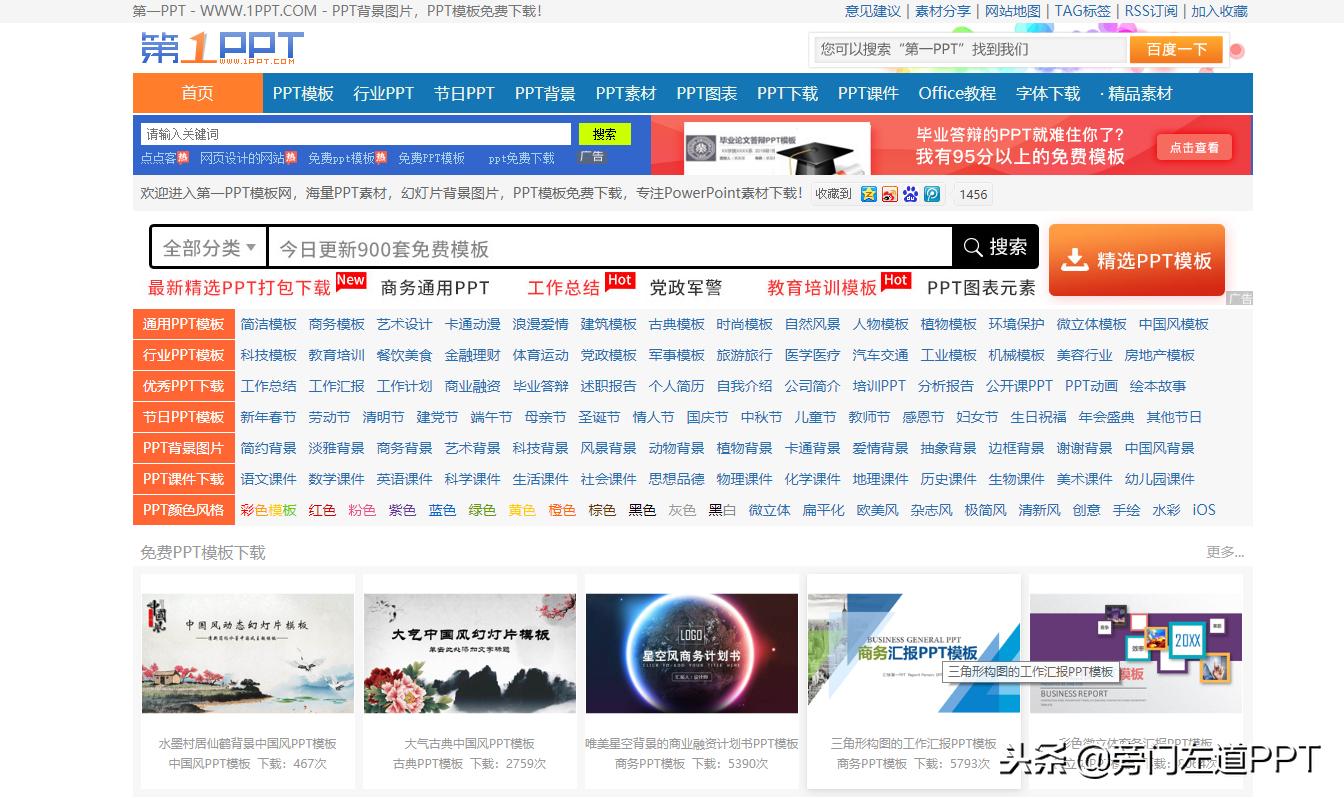This screenshot has height=799, width=1344.
Task: Open the 全部分类 category dropdown
Action: click(x=207, y=246)
